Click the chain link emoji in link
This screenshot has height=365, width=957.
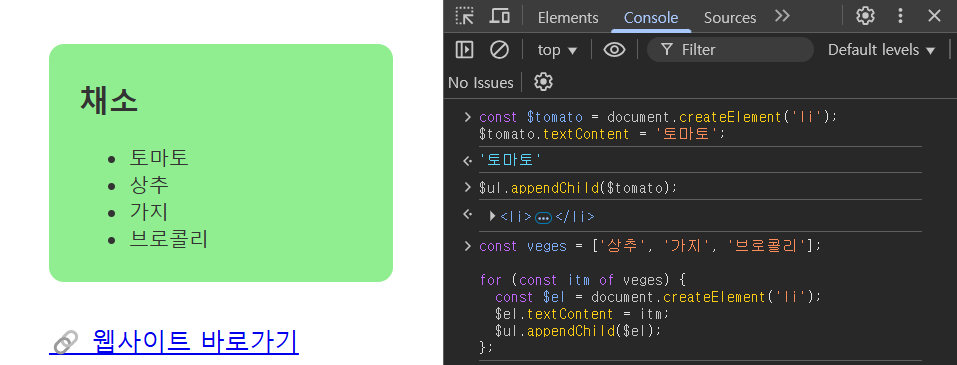pyautogui.click(x=66, y=342)
